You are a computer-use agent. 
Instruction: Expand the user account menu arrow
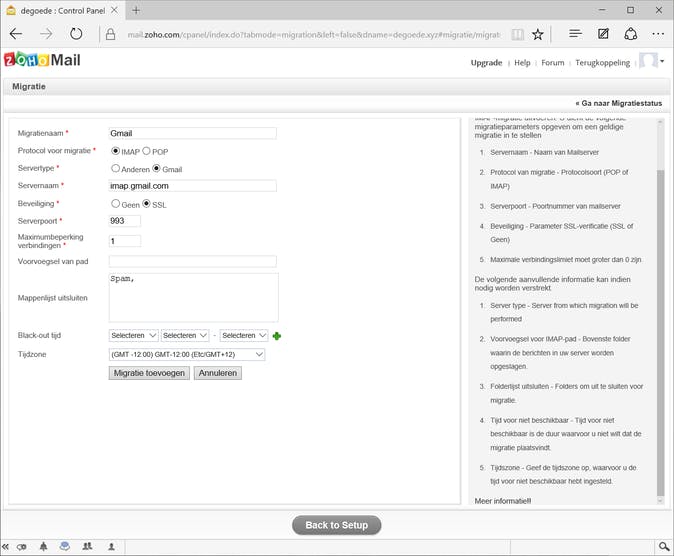click(x=662, y=61)
